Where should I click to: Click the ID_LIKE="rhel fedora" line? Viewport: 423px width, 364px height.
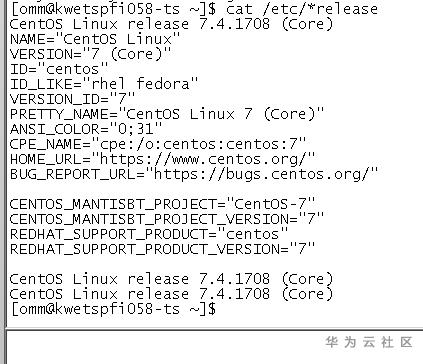(x=104, y=84)
